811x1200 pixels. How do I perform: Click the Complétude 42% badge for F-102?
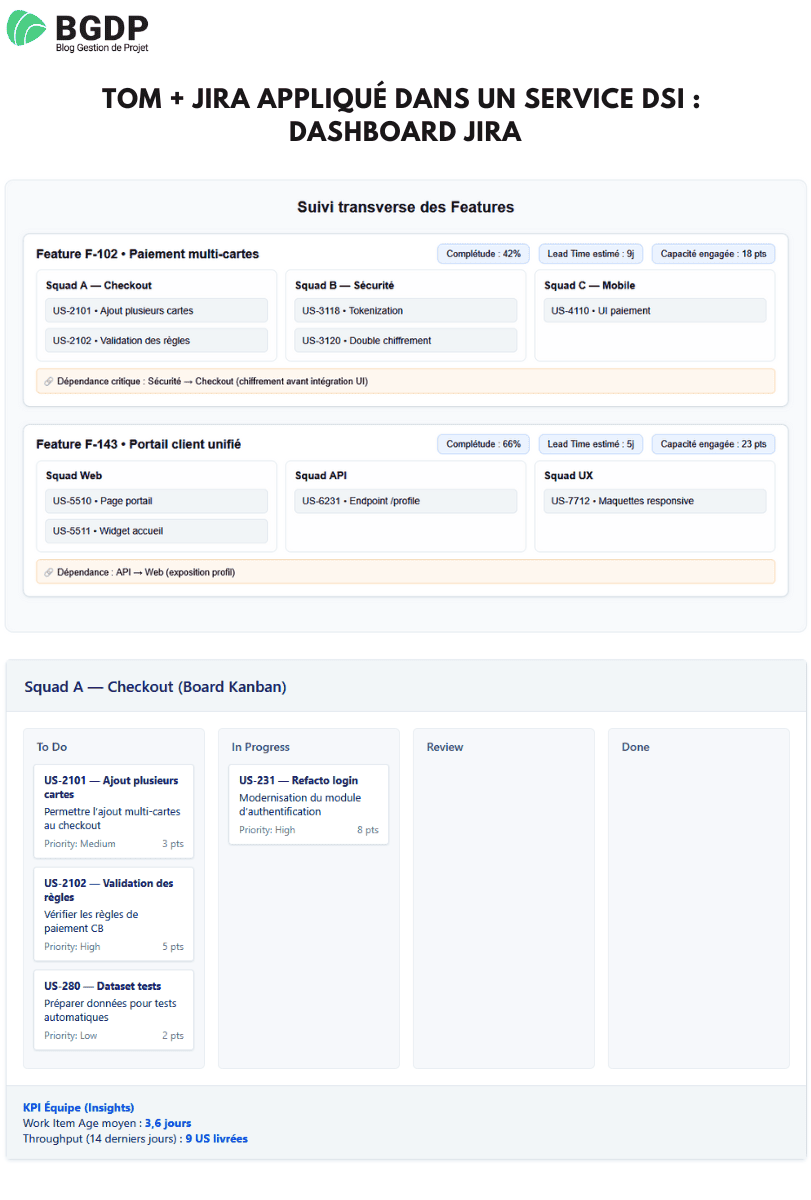click(x=483, y=253)
